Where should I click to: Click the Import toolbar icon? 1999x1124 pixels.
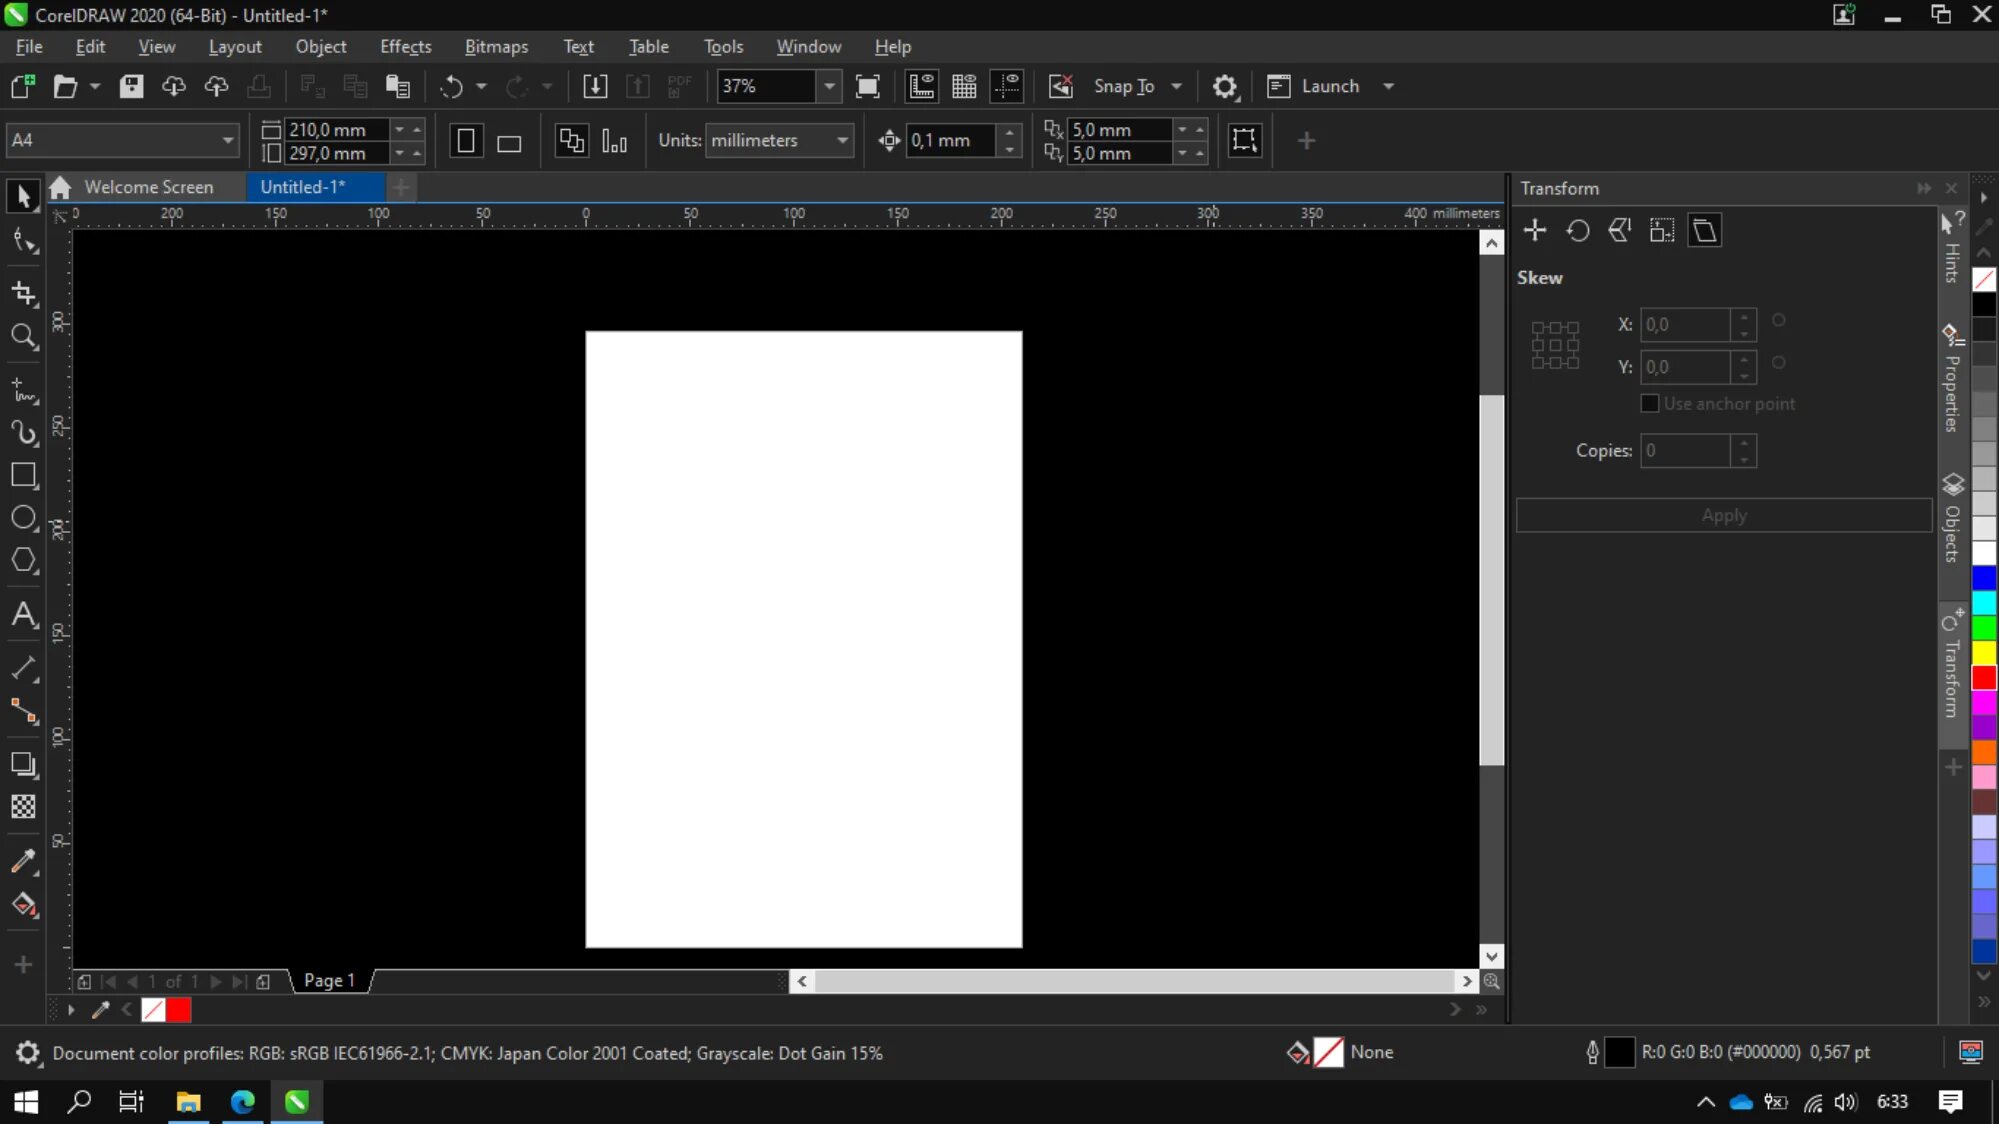pyautogui.click(x=594, y=87)
